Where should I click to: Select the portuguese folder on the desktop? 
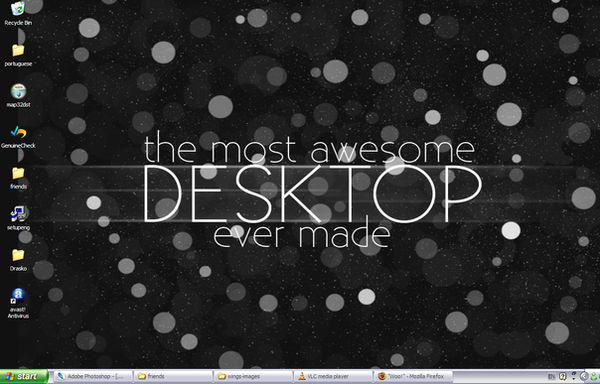[x=18, y=55]
